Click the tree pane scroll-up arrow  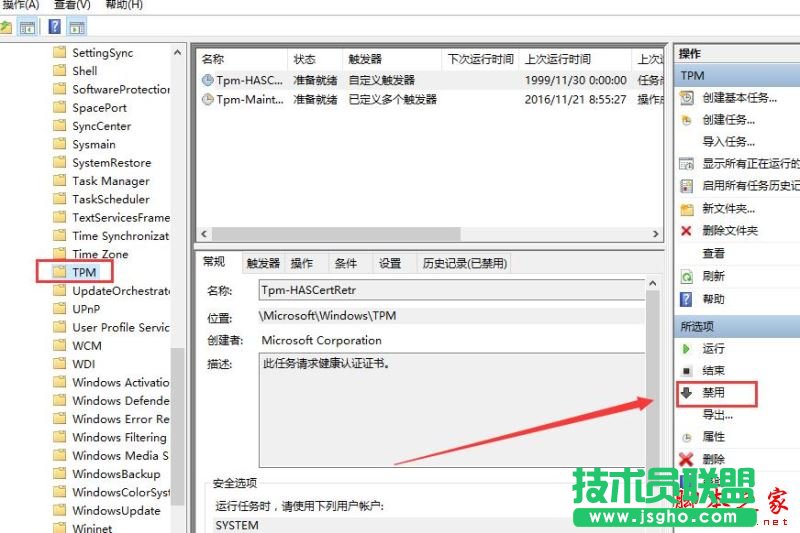click(177, 53)
